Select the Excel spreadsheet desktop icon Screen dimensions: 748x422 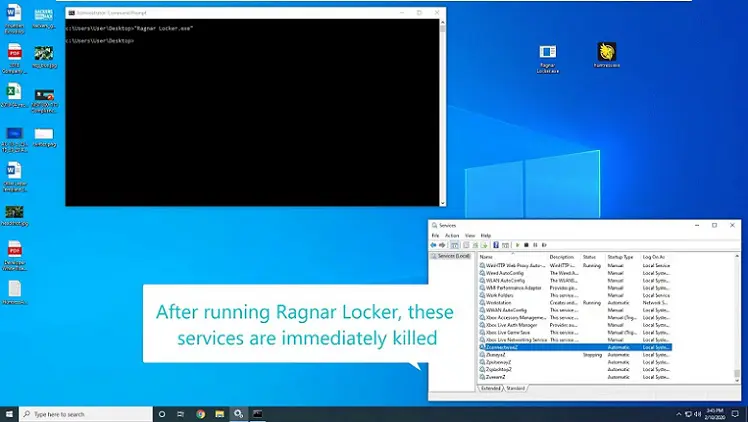(x=14, y=94)
